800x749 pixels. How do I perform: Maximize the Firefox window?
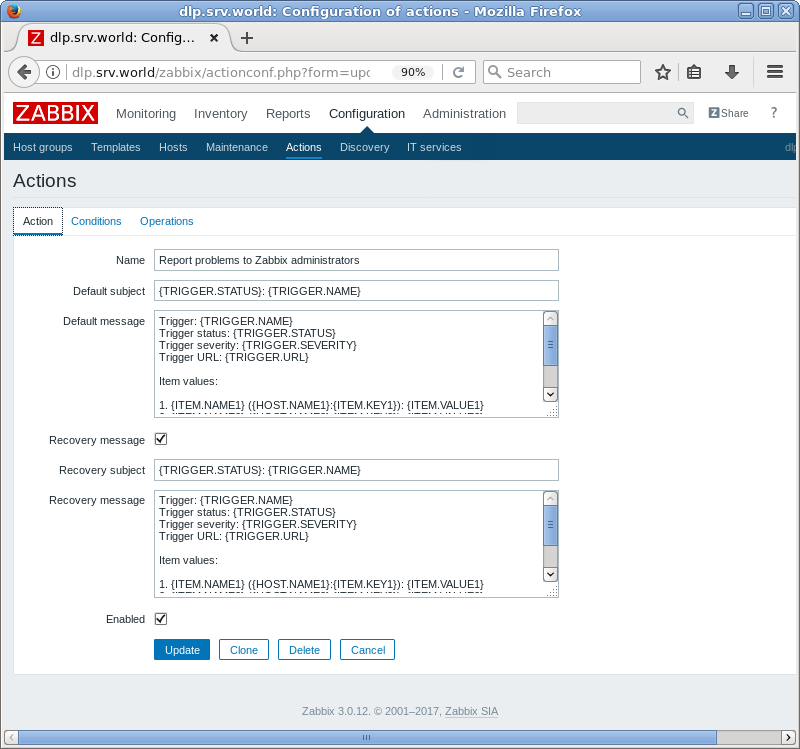[766, 11]
